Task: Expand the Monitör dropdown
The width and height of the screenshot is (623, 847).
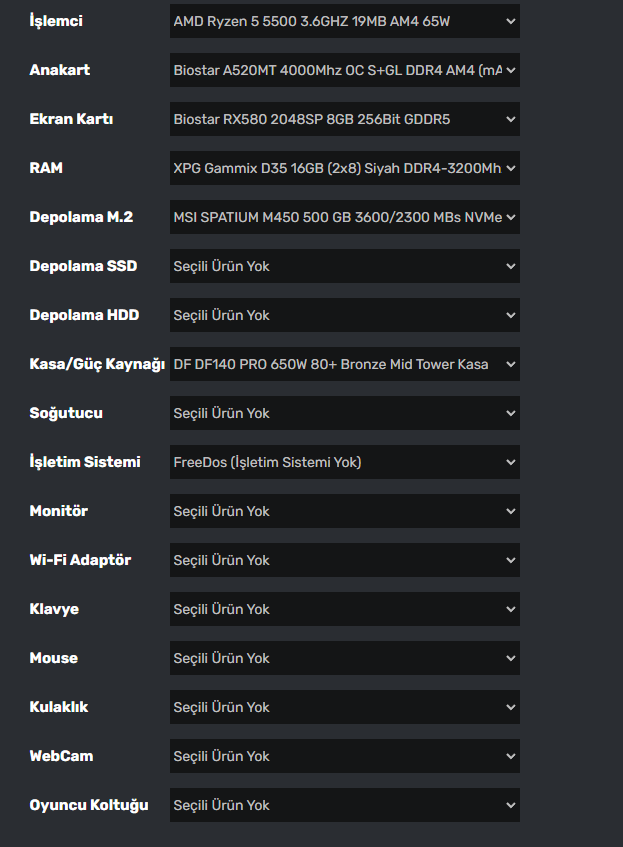Action: [x=344, y=511]
